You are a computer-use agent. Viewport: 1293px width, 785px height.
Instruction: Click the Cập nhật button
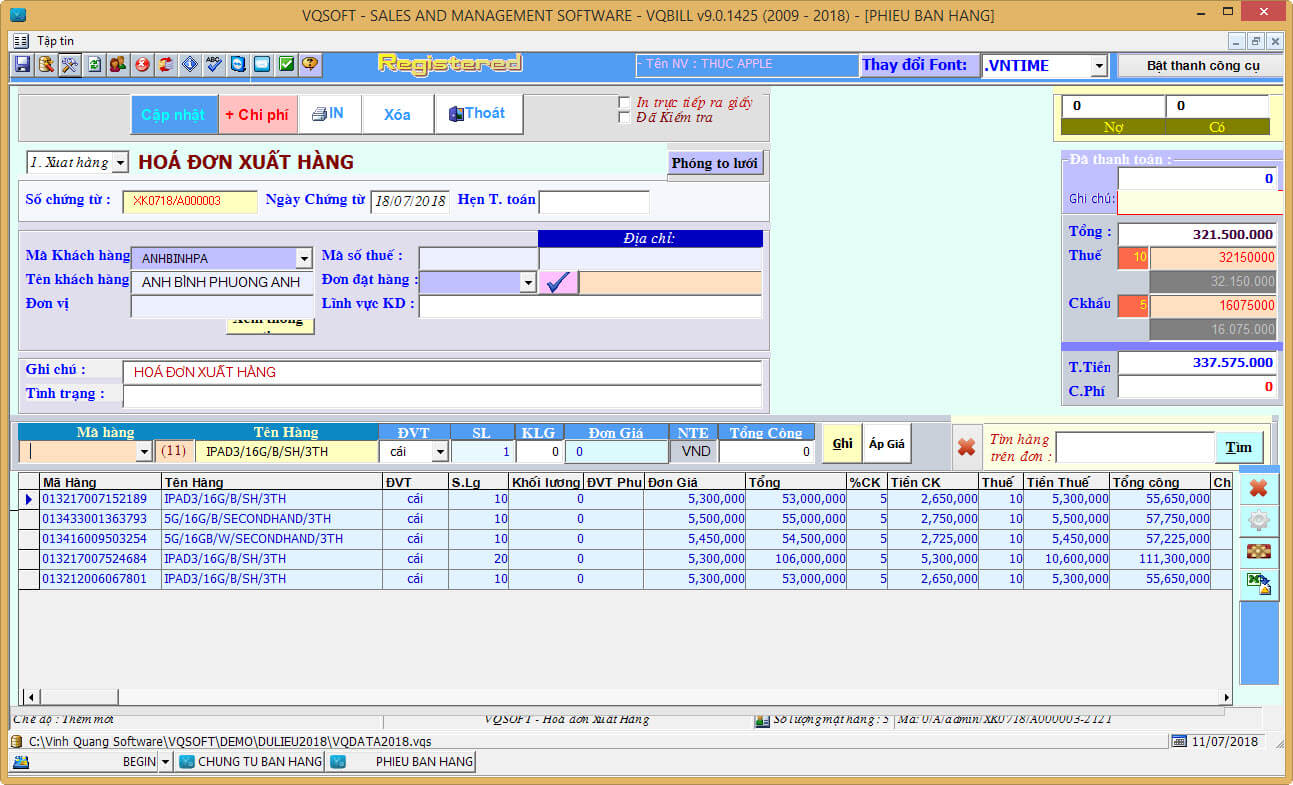click(x=173, y=115)
